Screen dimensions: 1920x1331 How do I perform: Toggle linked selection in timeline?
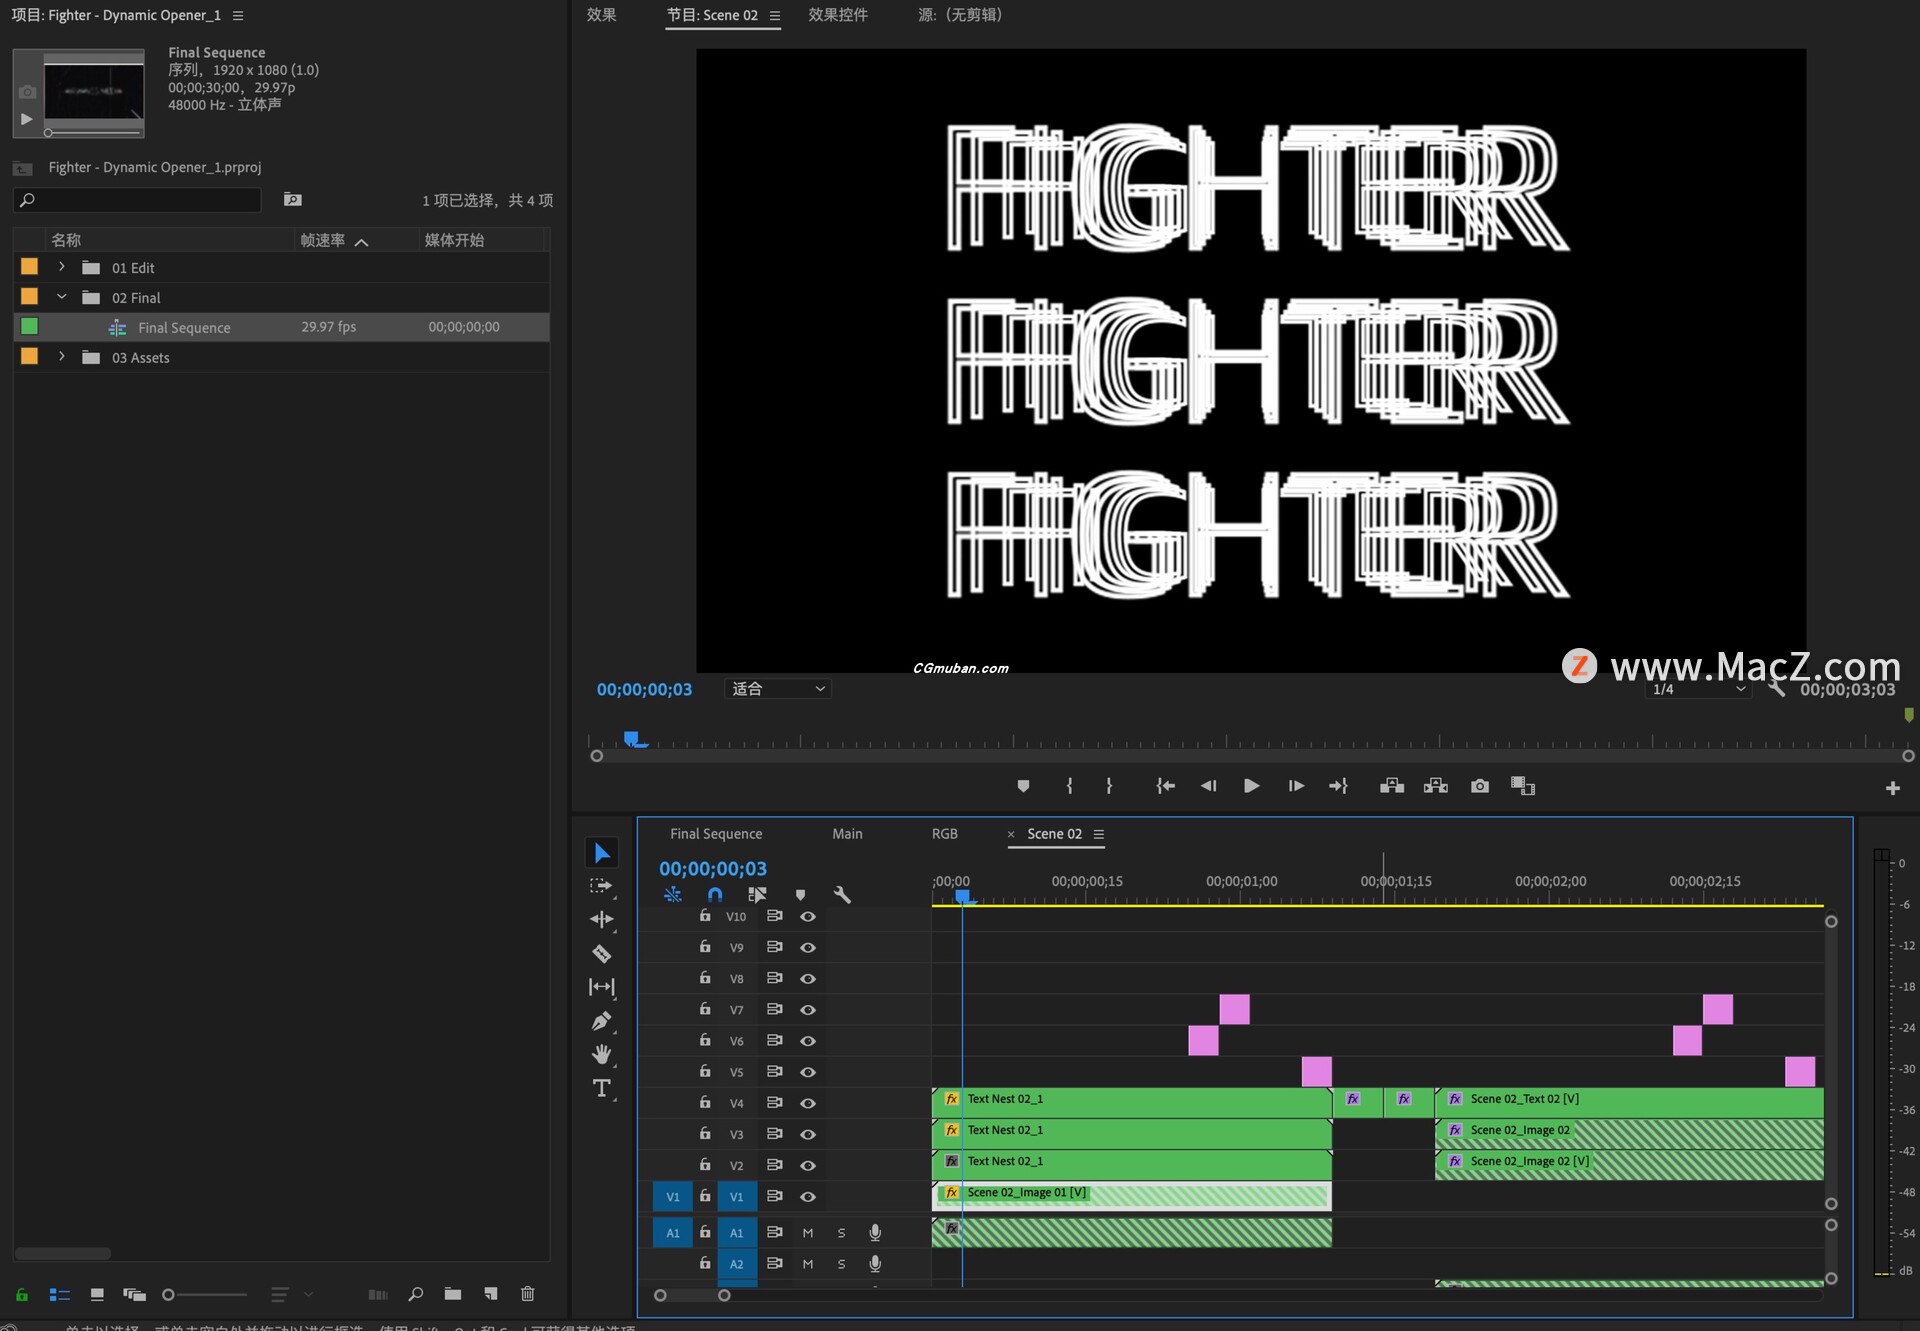(x=757, y=894)
